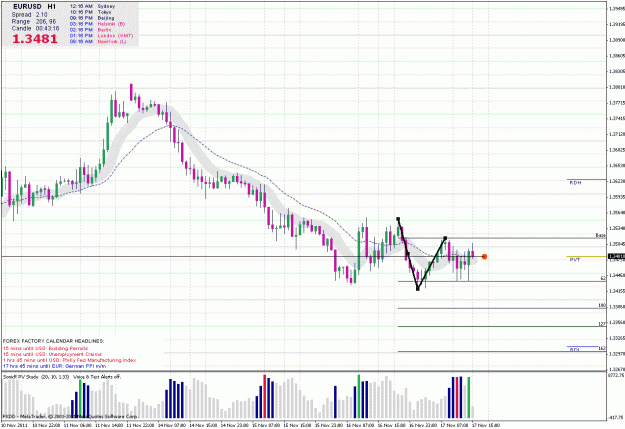Open the USD Building Permits headline
Image resolution: width=625 pixels, height=429 pixels.
point(45,348)
